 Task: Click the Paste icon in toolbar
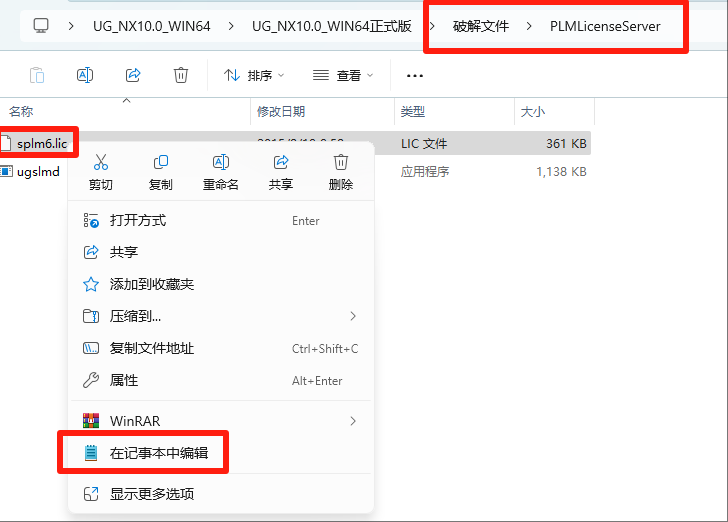[37, 75]
